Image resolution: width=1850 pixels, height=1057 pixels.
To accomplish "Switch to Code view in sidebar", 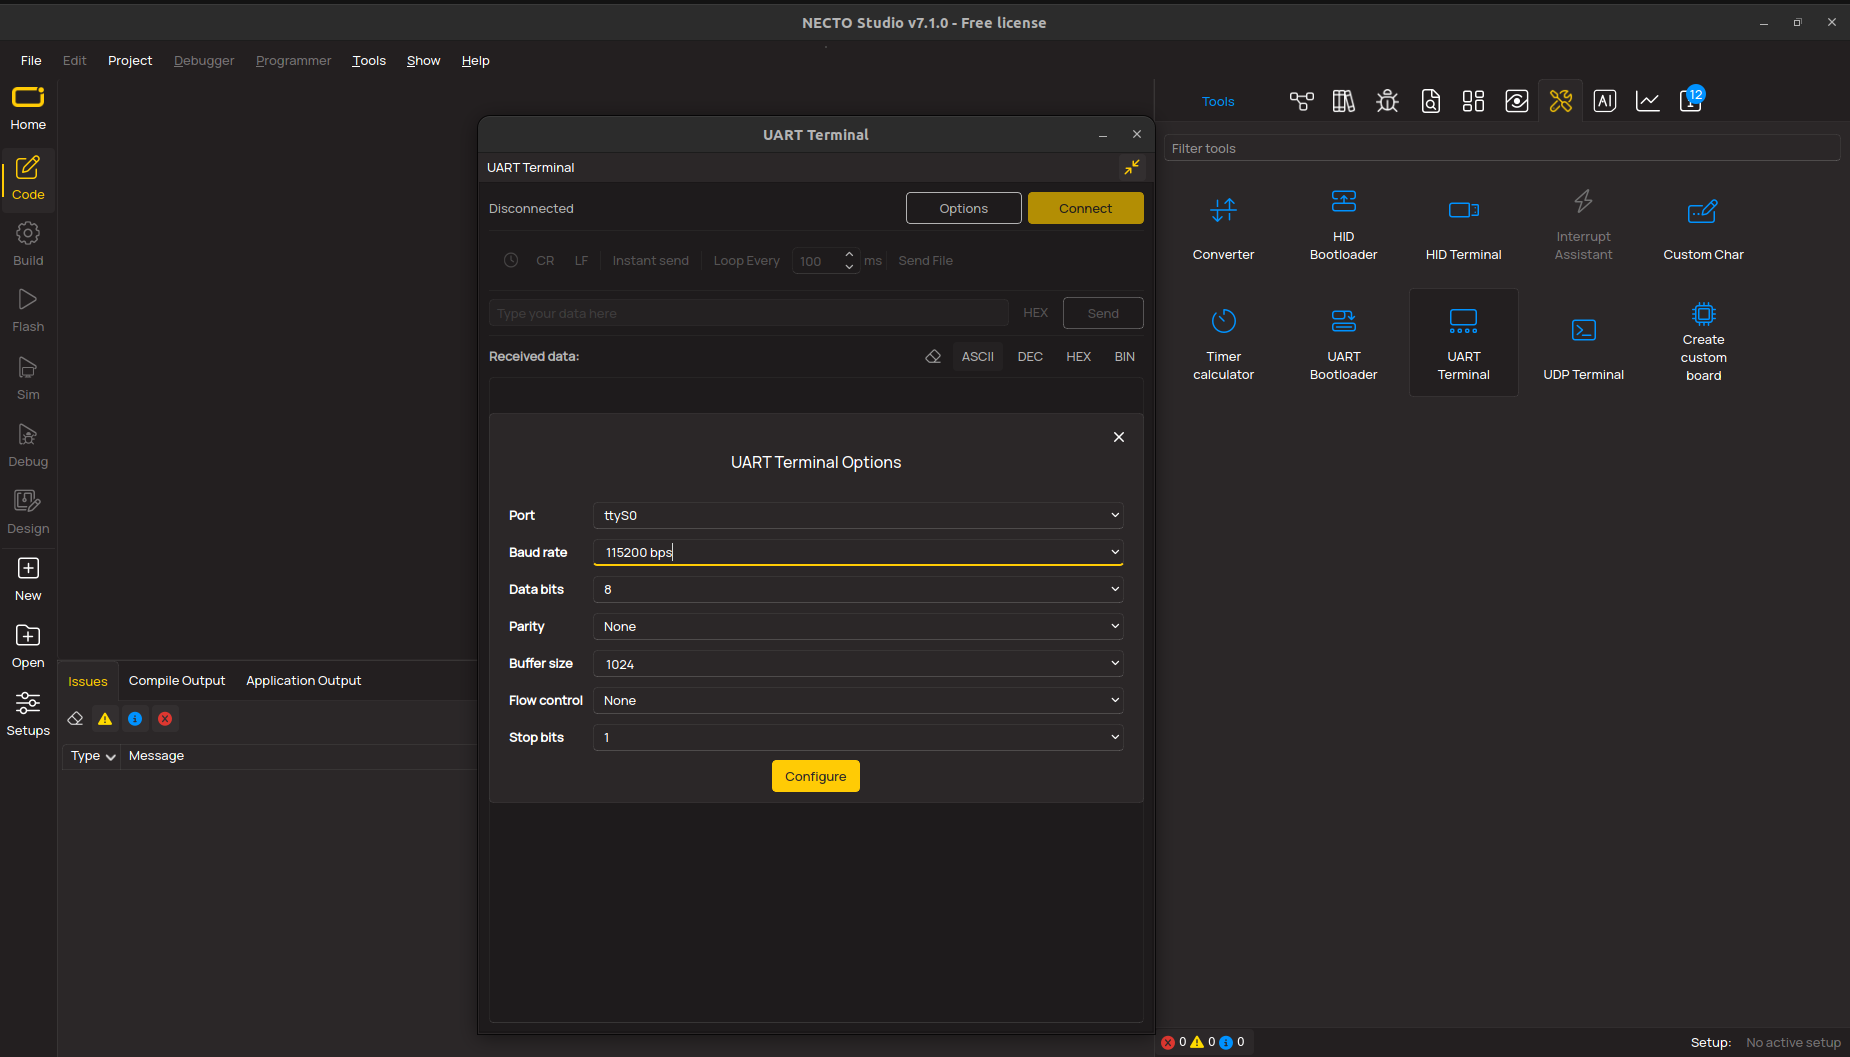I will [28, 179].
